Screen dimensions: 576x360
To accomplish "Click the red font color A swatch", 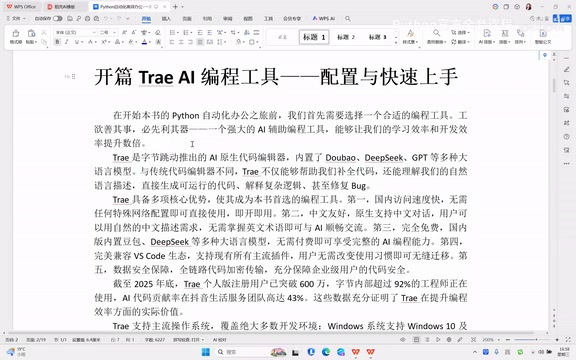I will 144,42.
